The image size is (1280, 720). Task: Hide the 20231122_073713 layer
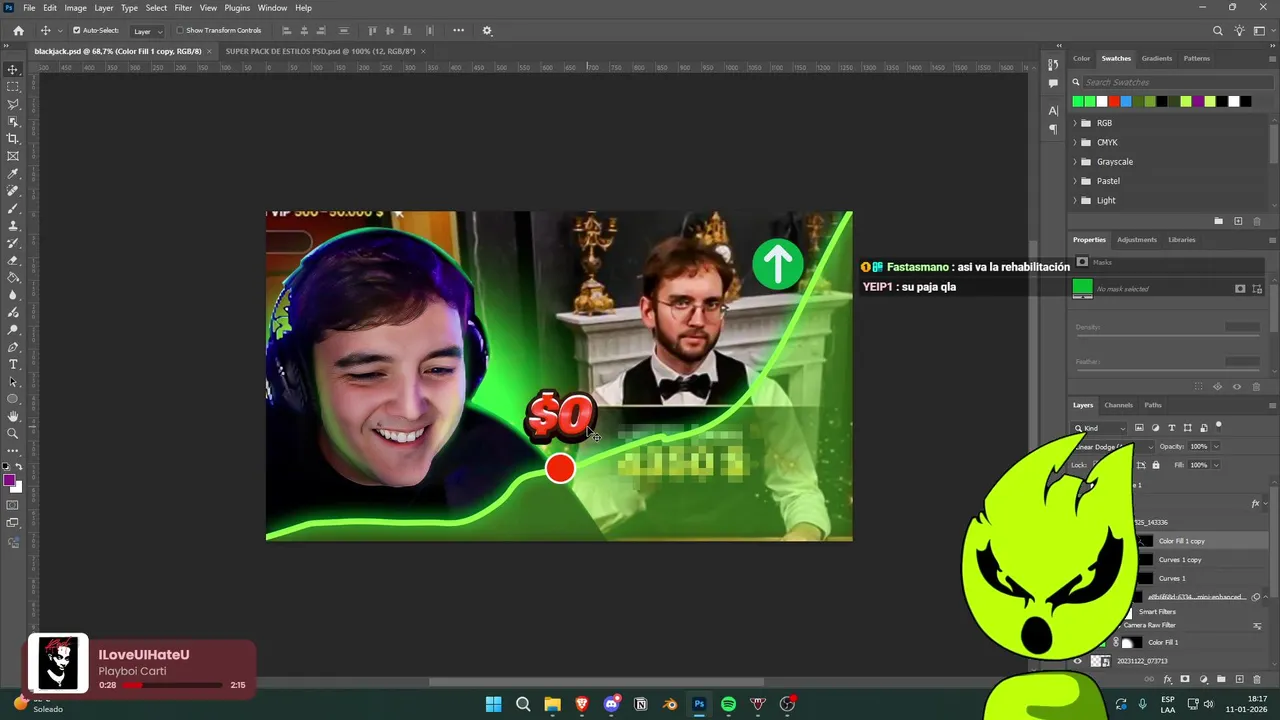click(x=1077, y=661)
